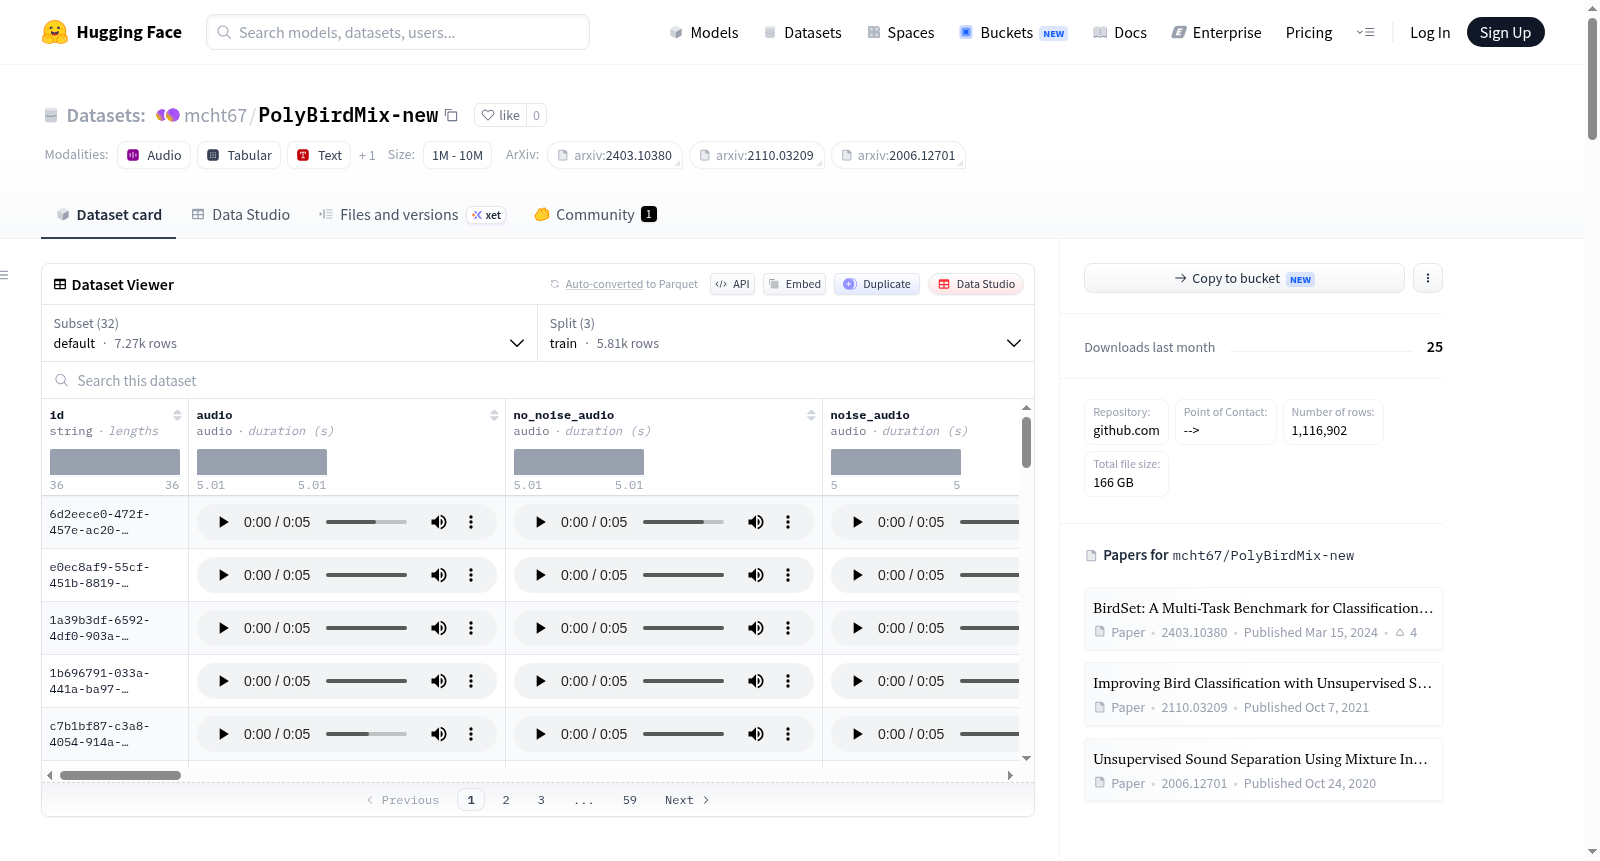Open the Community tab
Viewport: 1600px width, 861px height.
pos(596,214)
